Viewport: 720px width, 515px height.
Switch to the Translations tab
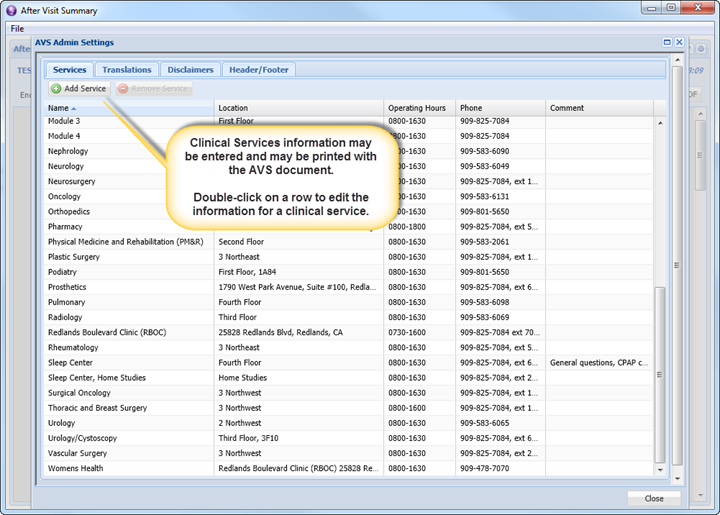[127, 70]
